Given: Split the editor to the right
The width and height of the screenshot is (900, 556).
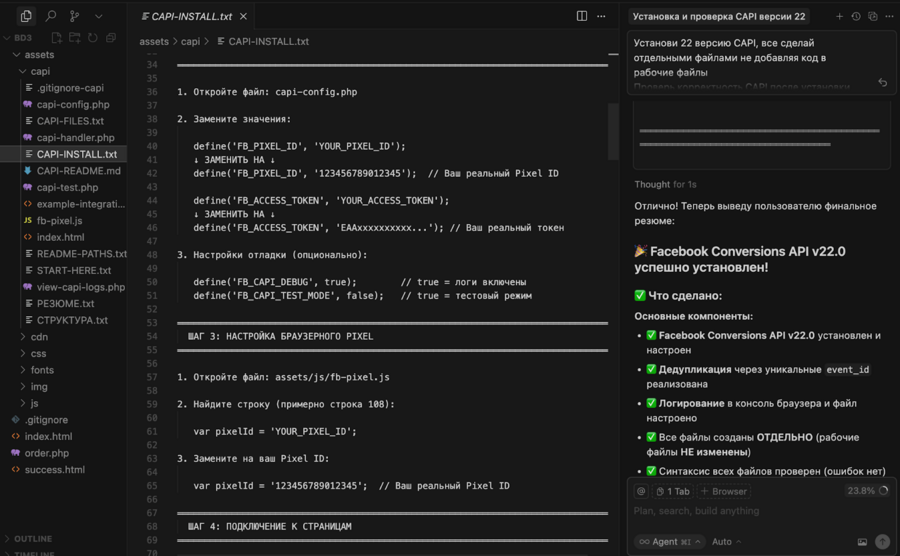Looking at the screenshot, I should point(582,16).
